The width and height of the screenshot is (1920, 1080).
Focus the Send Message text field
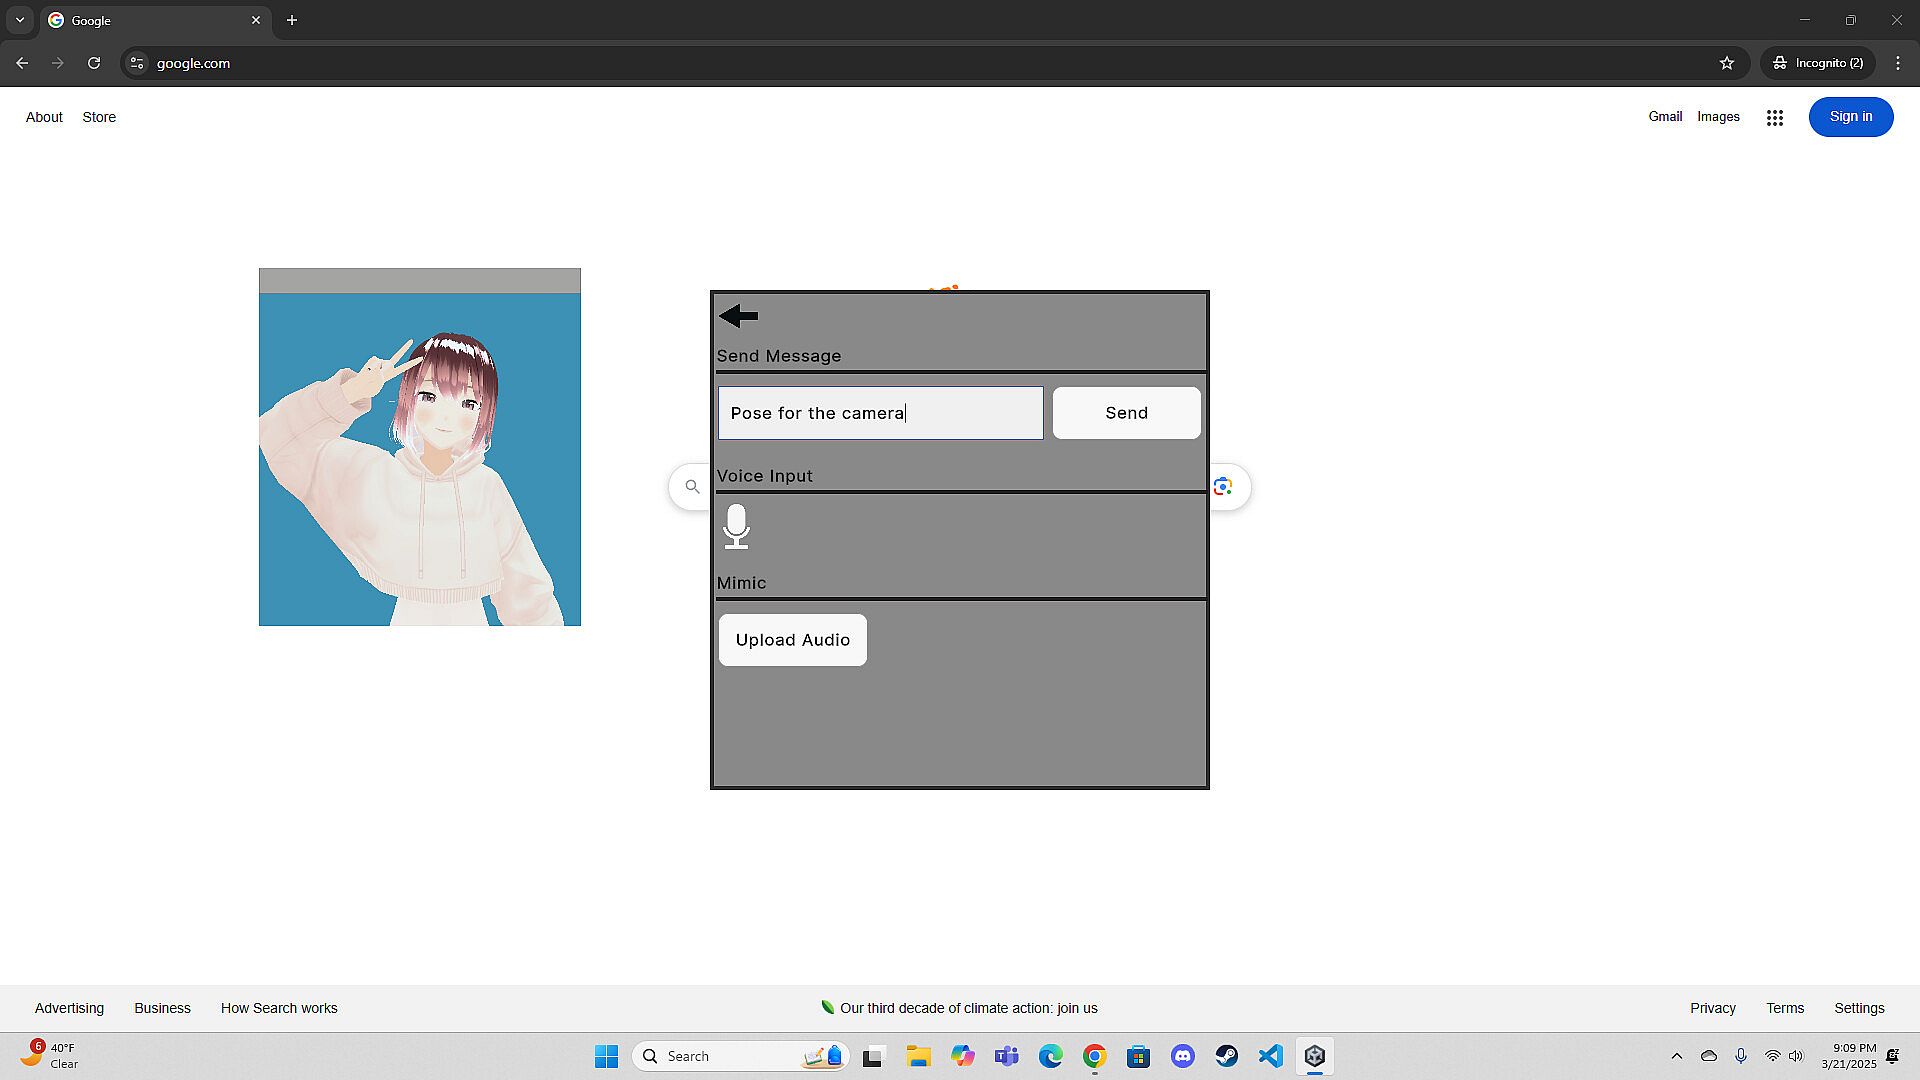[880, 413]
